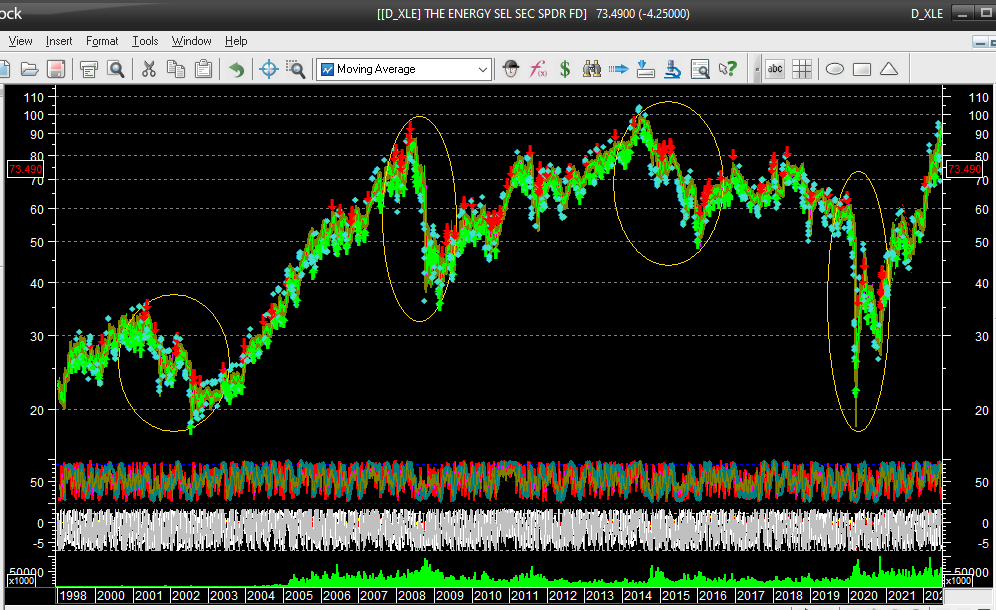Click the microscope icon in toolbar
Screen dimensions: 996x610
coord(673,69)
